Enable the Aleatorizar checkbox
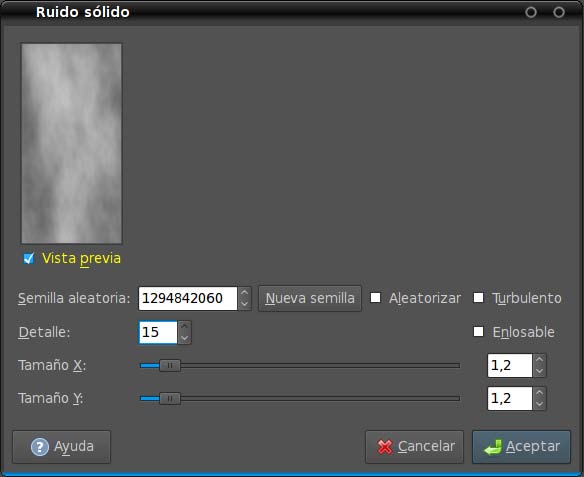The width and height of the screenshot is (584, 477). pyautogui.click(x=375, y=298)
